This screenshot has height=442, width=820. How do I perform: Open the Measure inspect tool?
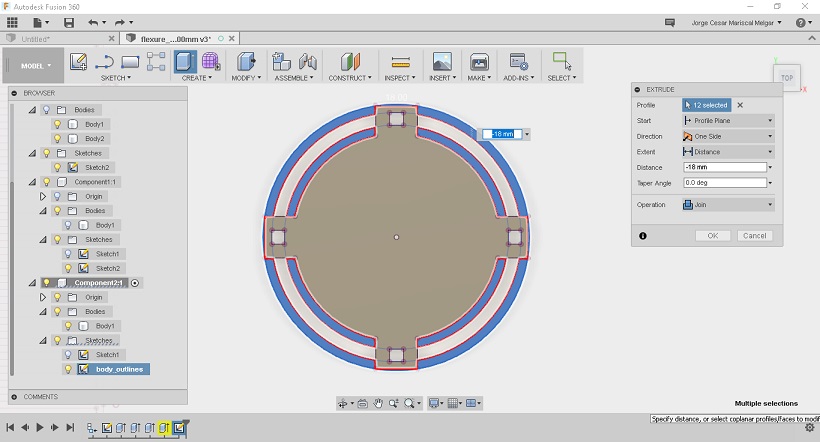click(401, 62)
